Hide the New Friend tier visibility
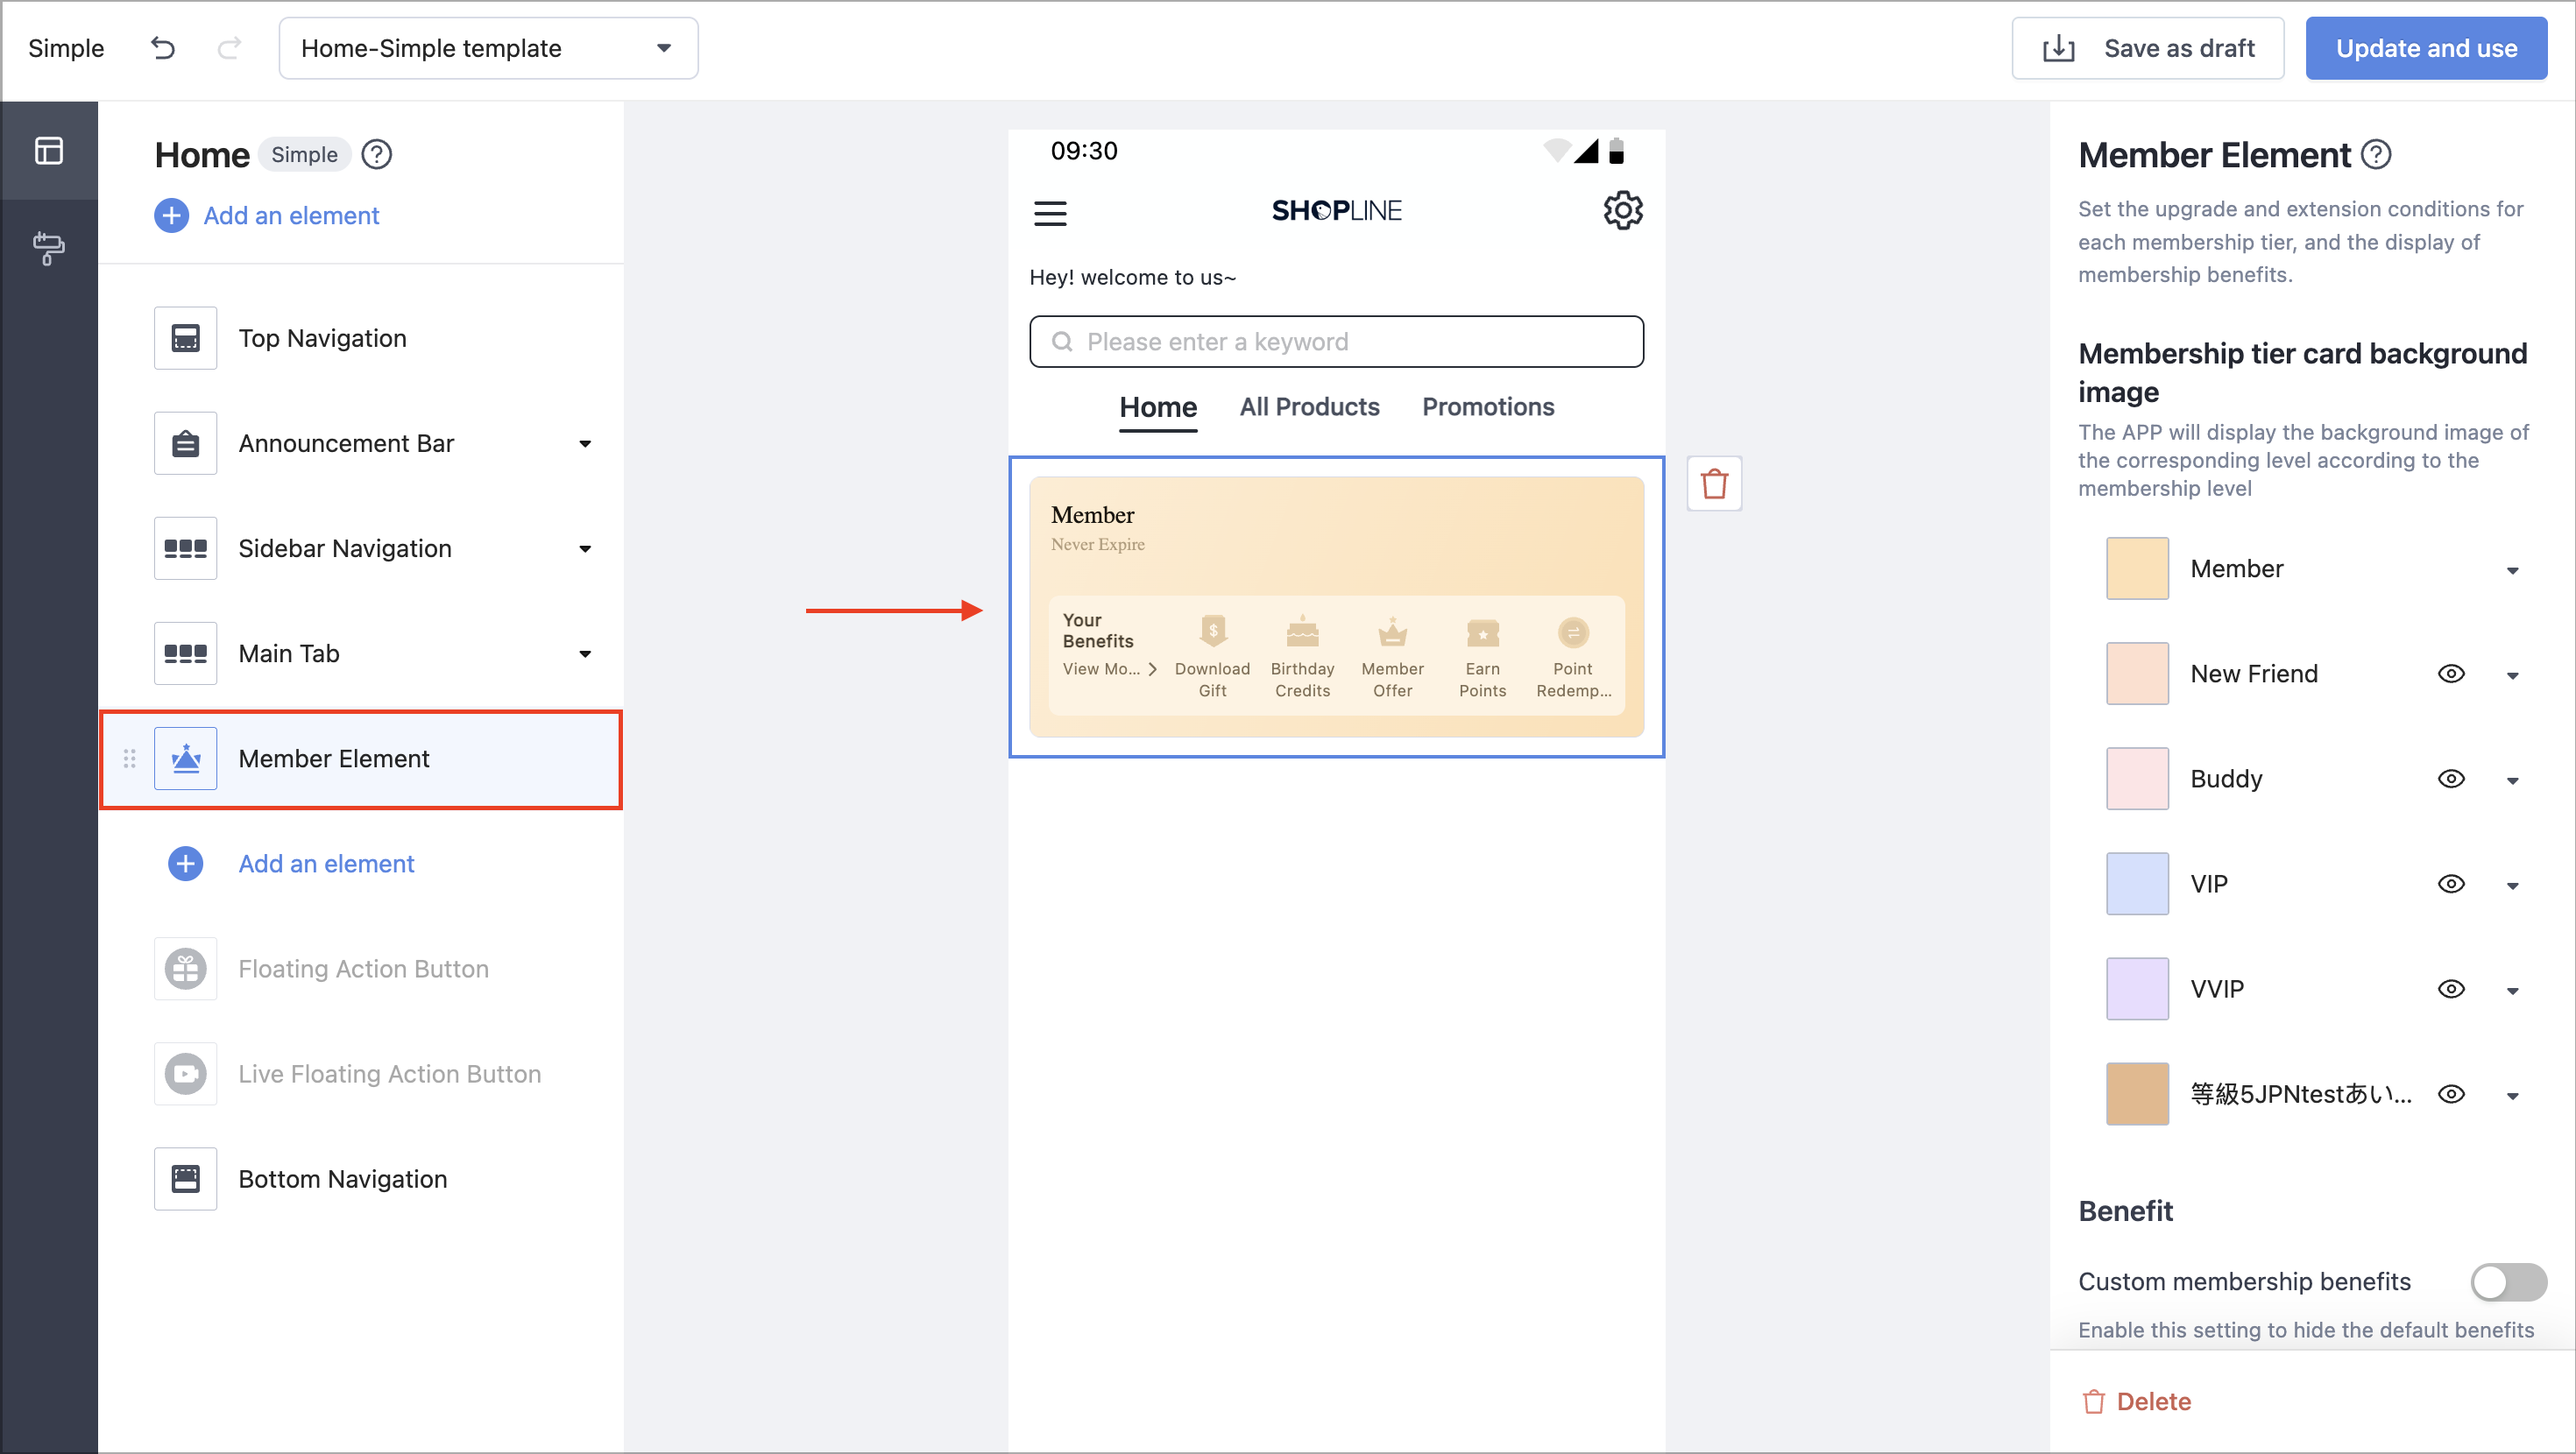2576x1454 pixels. [x=2450, y=673]
